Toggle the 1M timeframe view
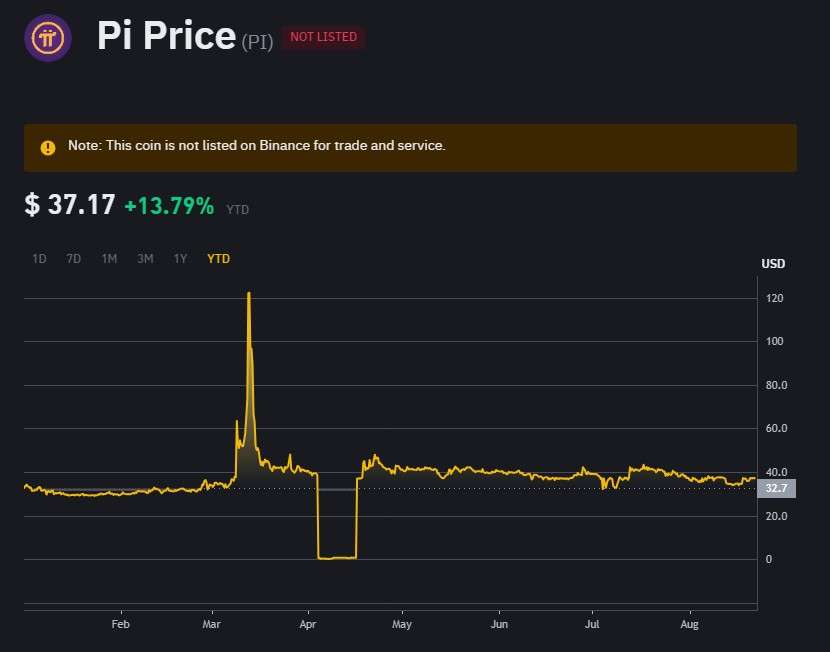The width and height of the screenshot is (830, 652). click(x=109, y=258)
